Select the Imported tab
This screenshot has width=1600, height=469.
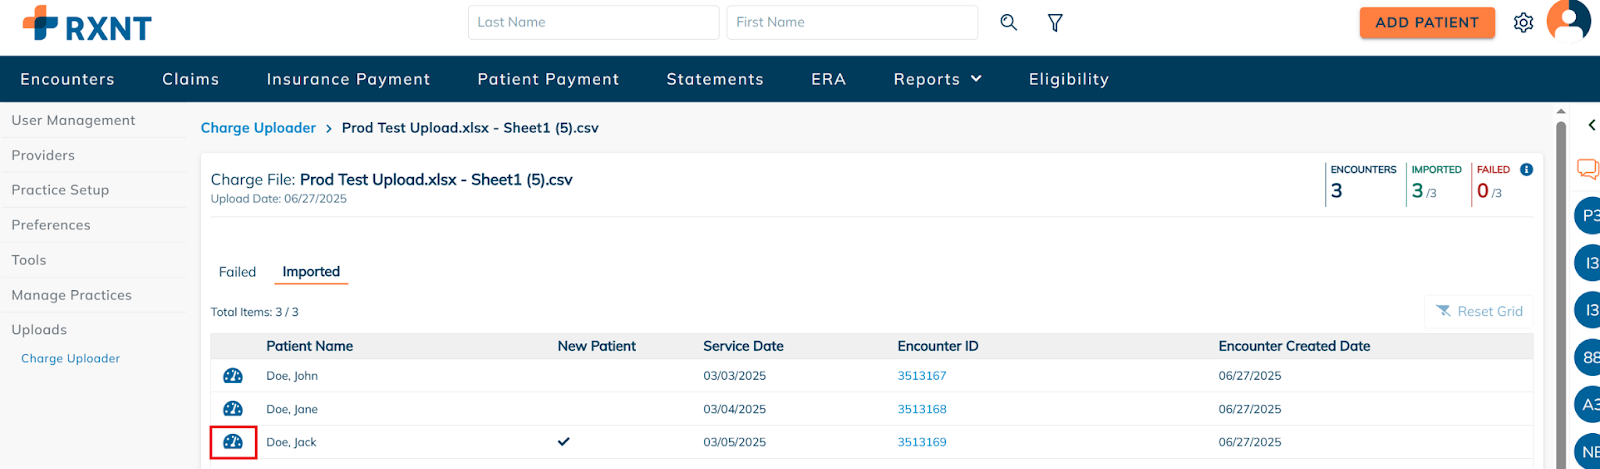[x=311, y=272]
